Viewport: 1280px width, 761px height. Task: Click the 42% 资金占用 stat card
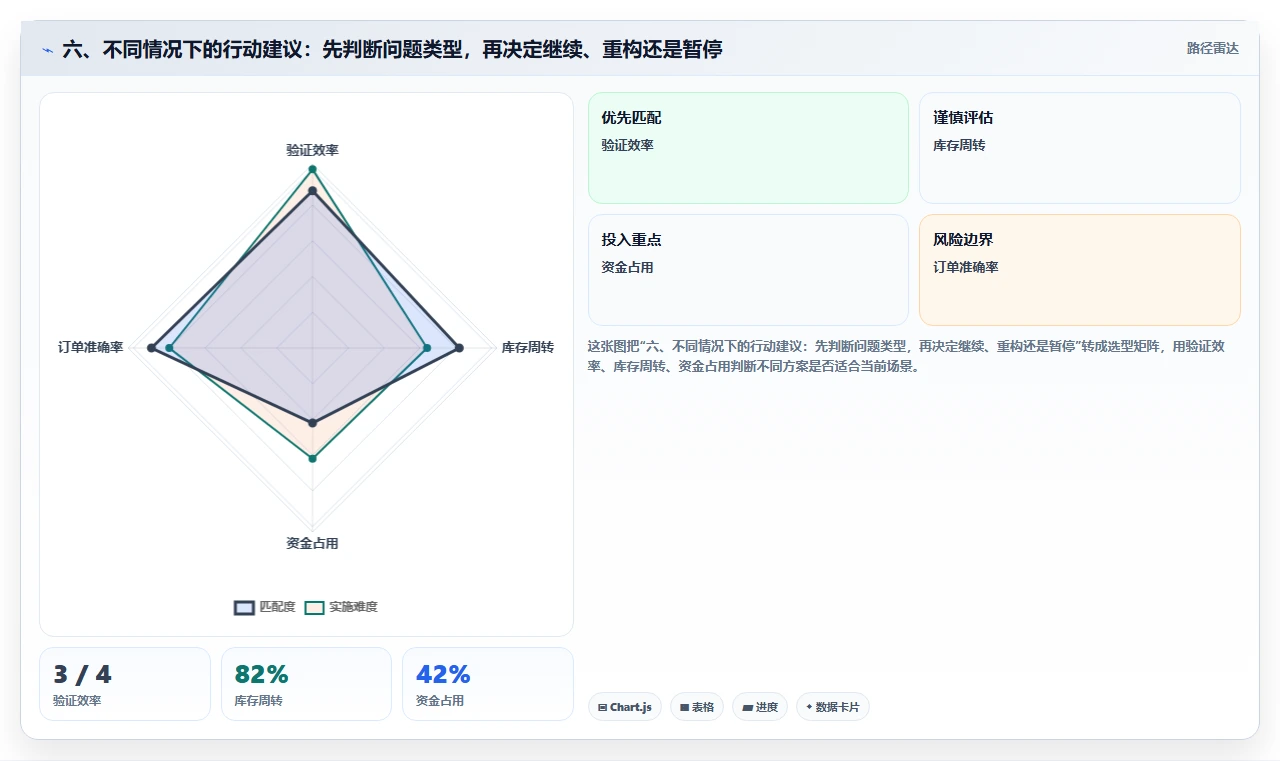[x=488, y=684]
